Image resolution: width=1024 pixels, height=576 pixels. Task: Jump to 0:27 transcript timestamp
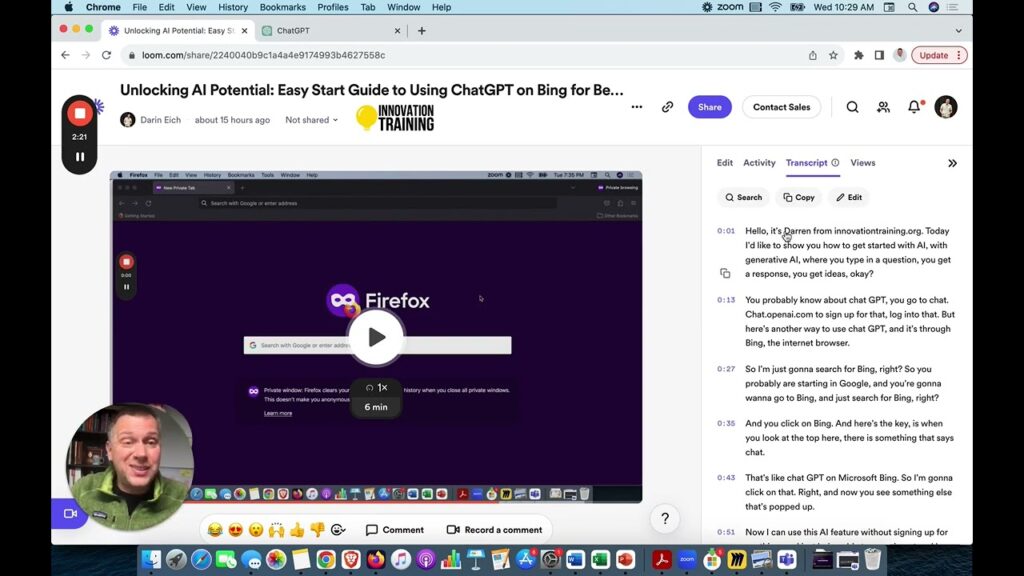click(725, 369)
